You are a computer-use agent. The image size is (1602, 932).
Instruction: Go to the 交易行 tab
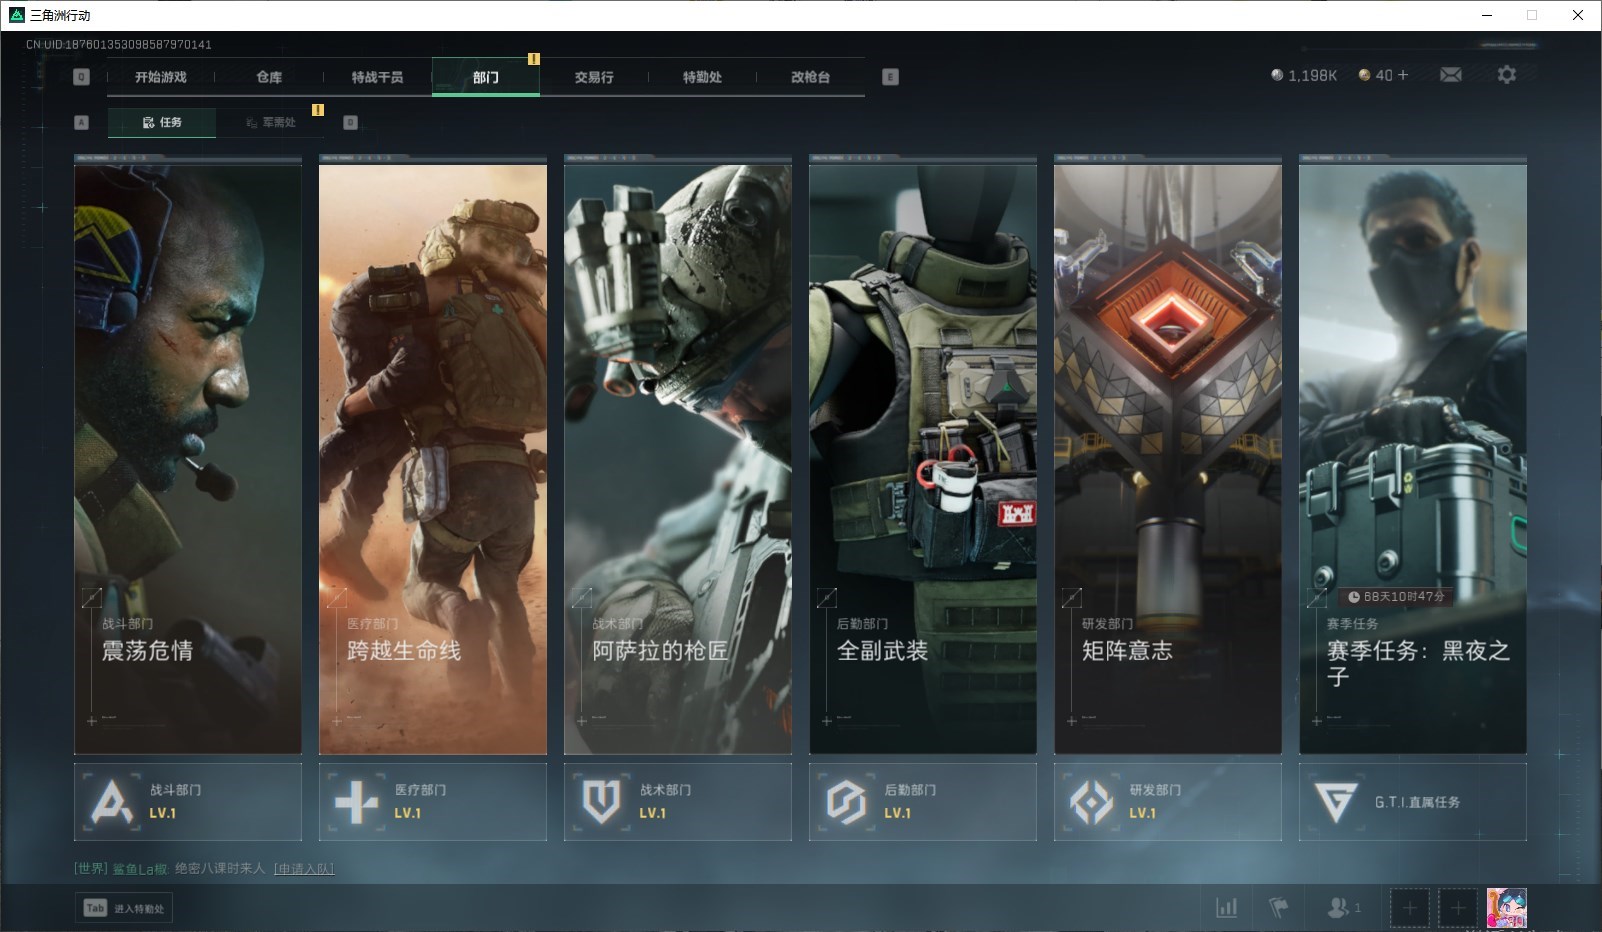[594, 77]
